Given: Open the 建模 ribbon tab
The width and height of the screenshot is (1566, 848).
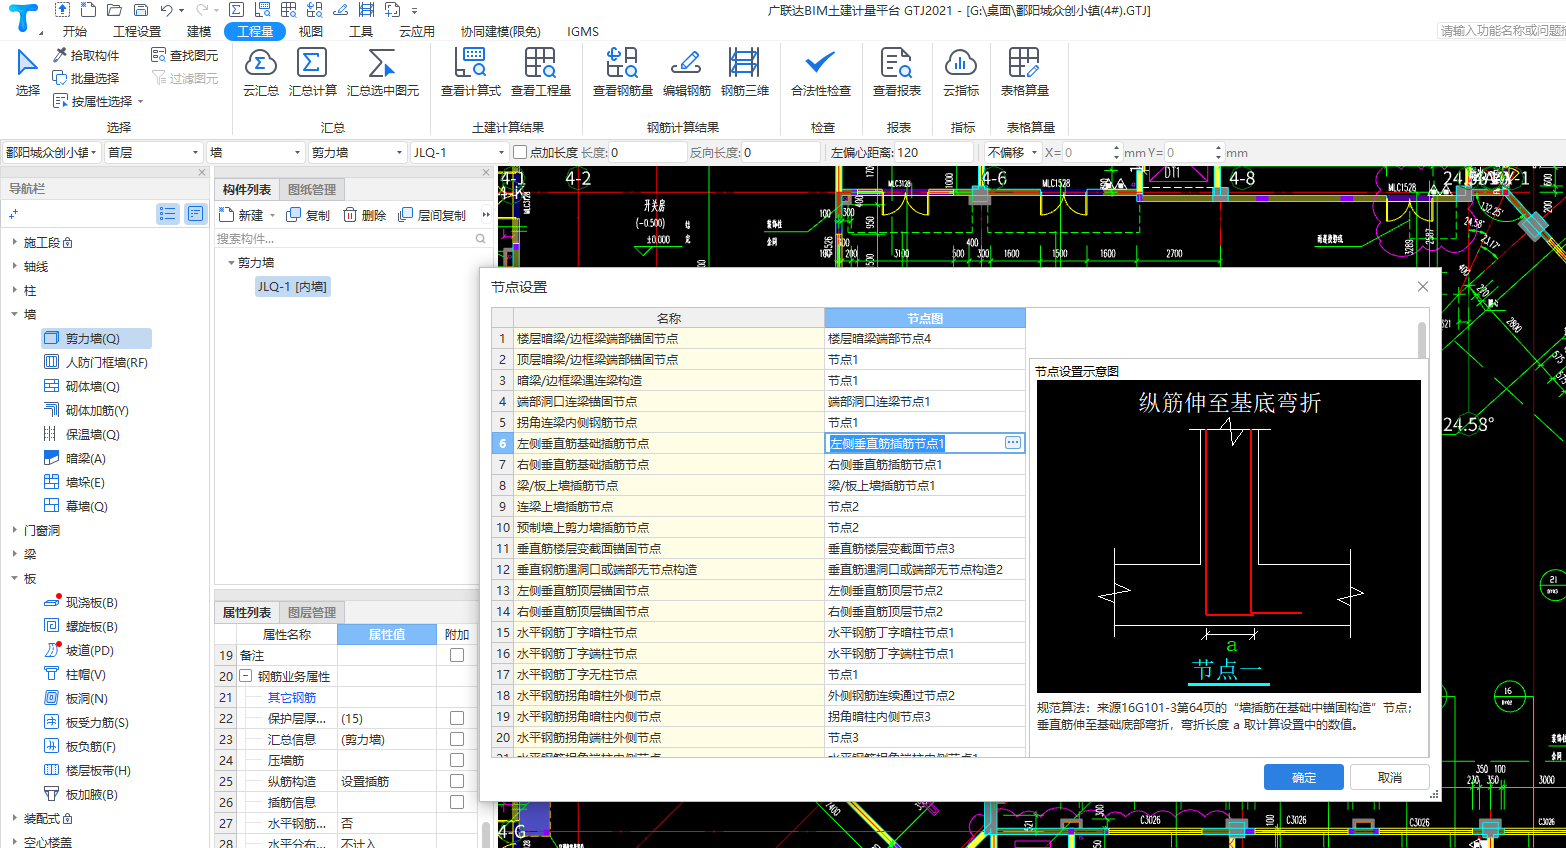Looking at the screenshot, I should (x=199, y=31).
